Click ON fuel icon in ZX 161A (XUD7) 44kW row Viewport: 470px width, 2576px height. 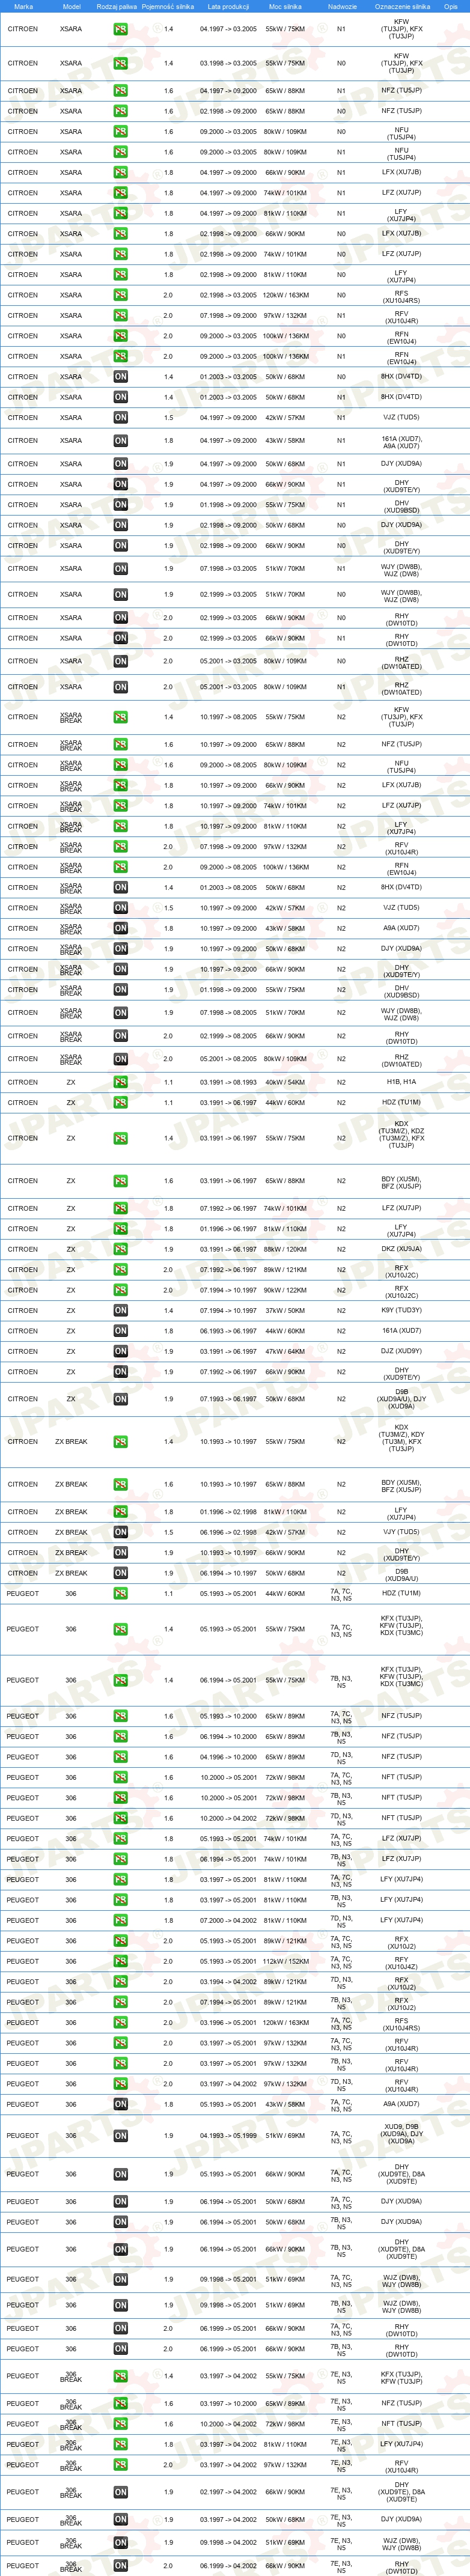coord(120,1331)
